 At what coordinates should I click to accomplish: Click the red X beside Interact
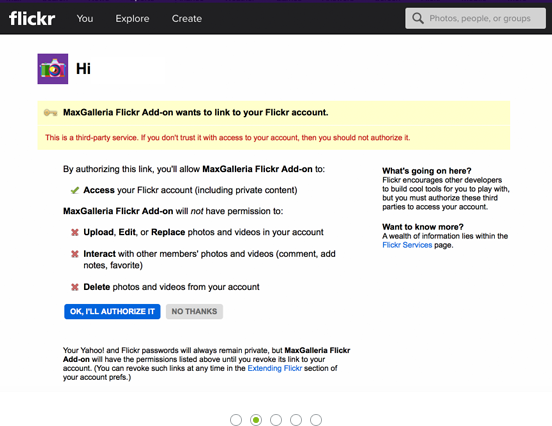coord(75,254)
